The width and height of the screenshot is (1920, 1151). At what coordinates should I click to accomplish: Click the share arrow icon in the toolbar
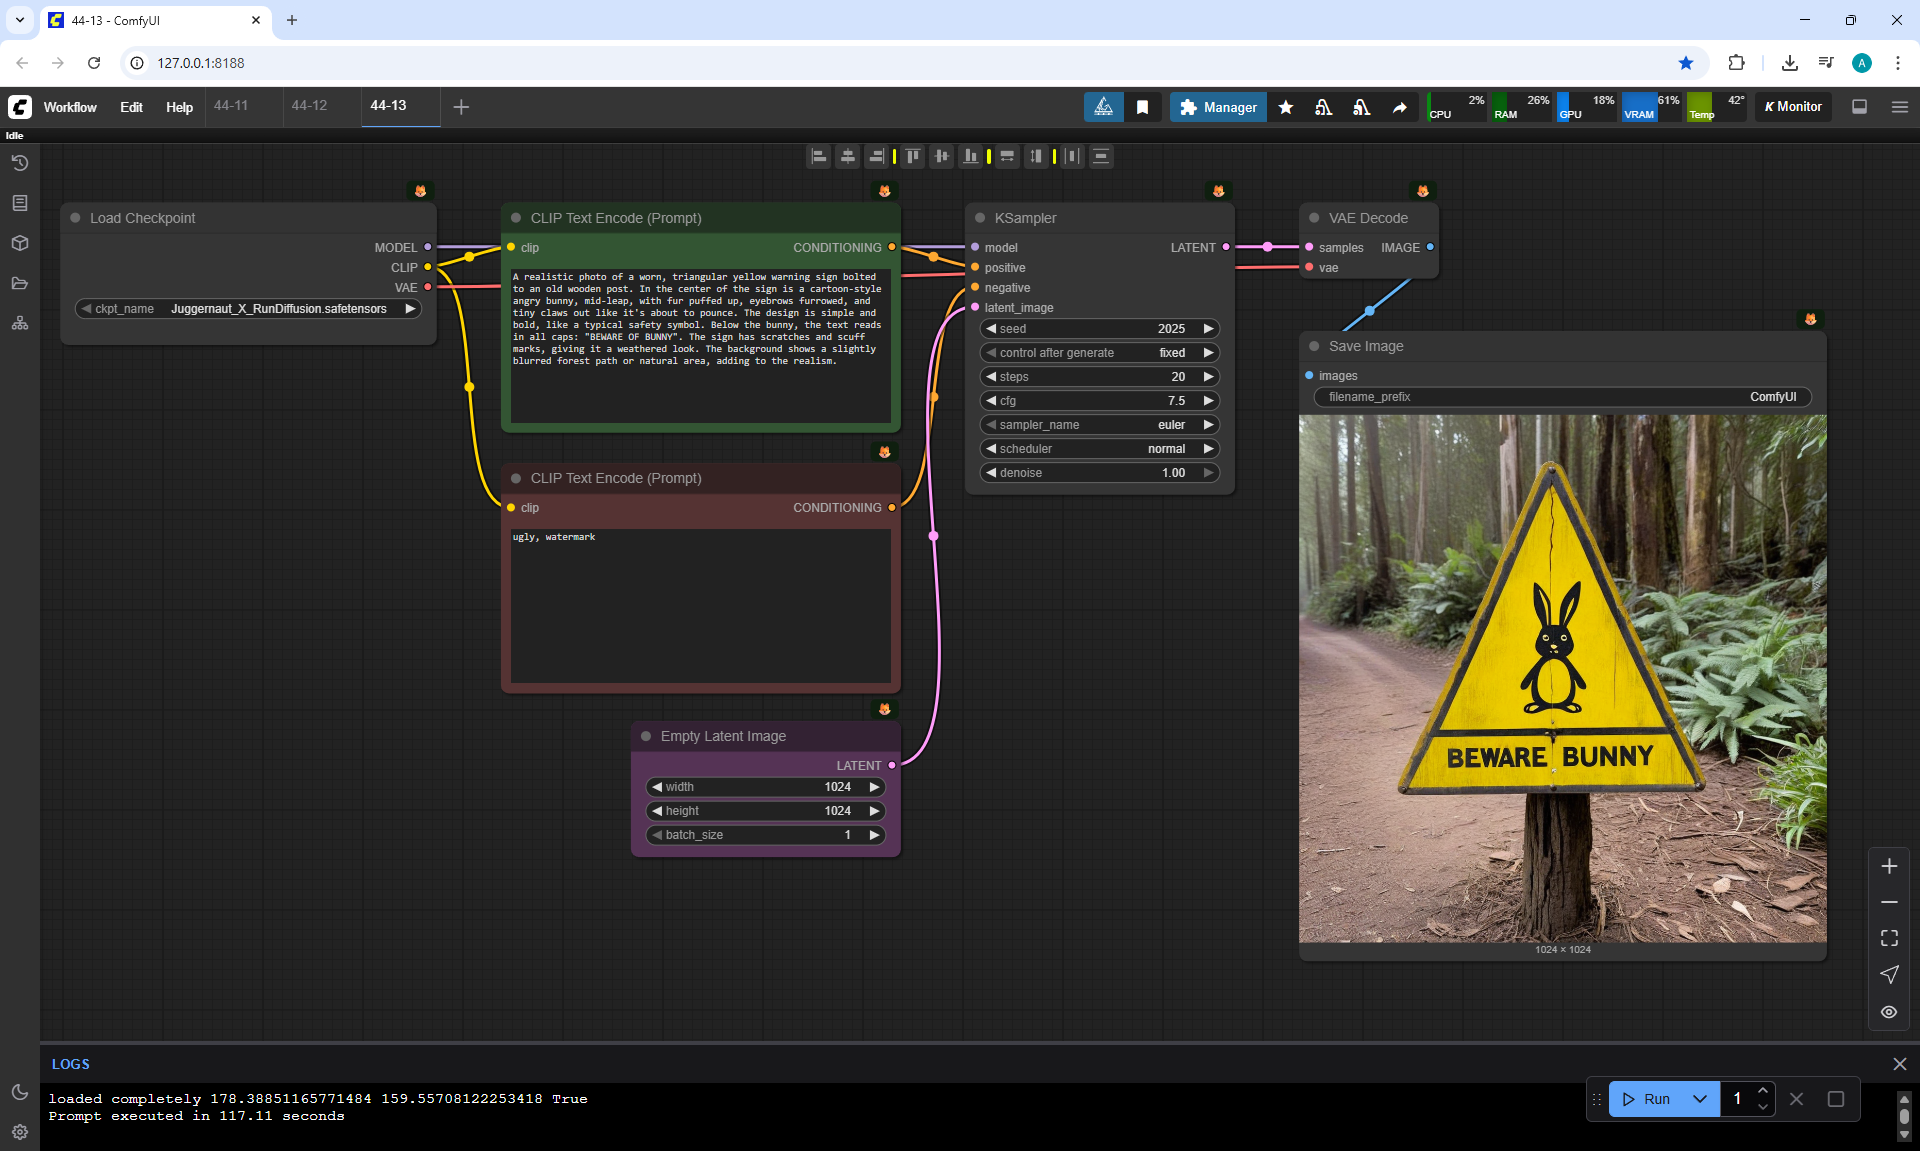(1399, 107)
